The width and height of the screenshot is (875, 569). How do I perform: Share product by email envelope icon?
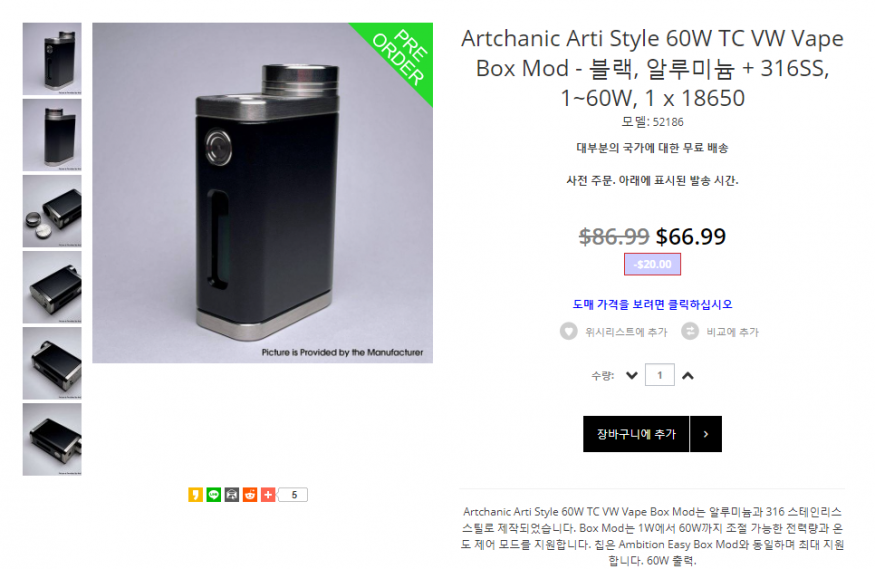[x=232, y=495]
